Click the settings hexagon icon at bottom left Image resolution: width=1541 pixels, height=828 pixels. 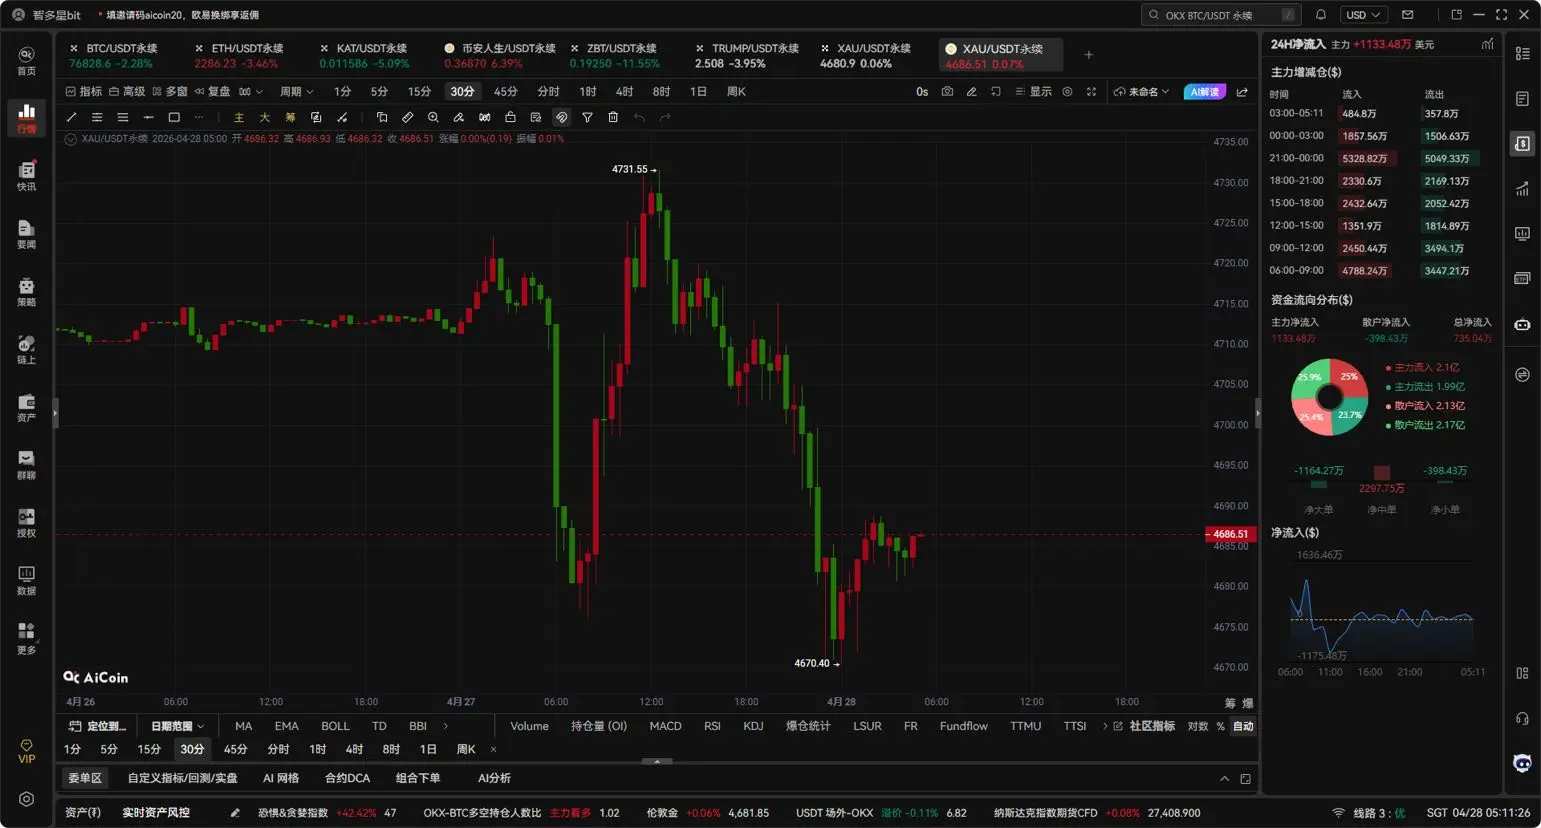[x=27, y=799]
